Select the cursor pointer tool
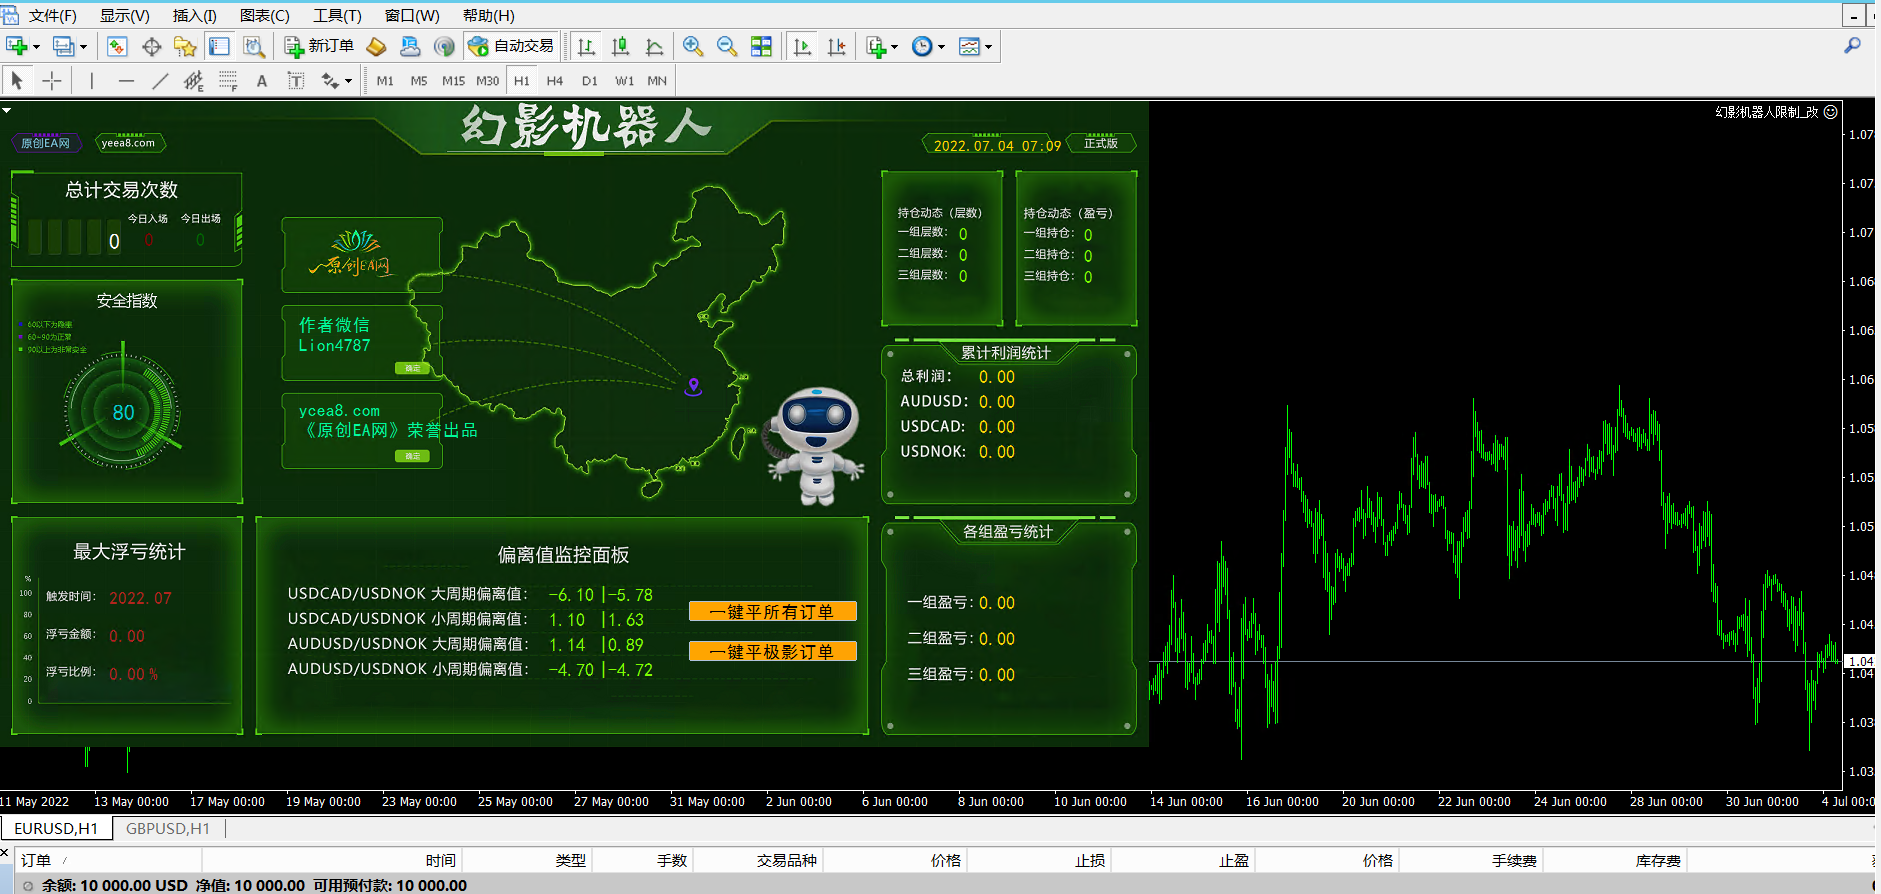 point(17,80)
